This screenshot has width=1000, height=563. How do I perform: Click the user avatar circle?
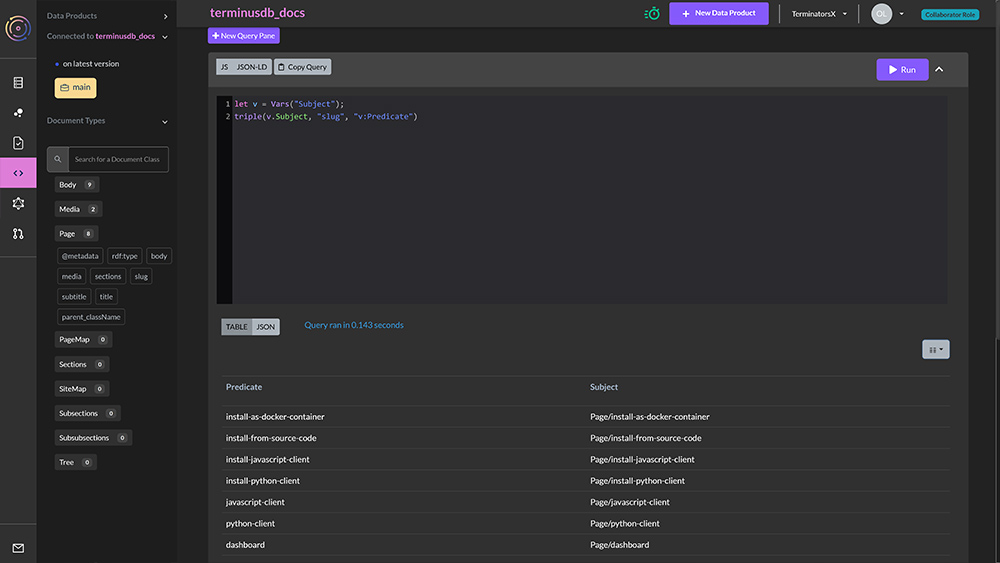click(x=881, y=14)
